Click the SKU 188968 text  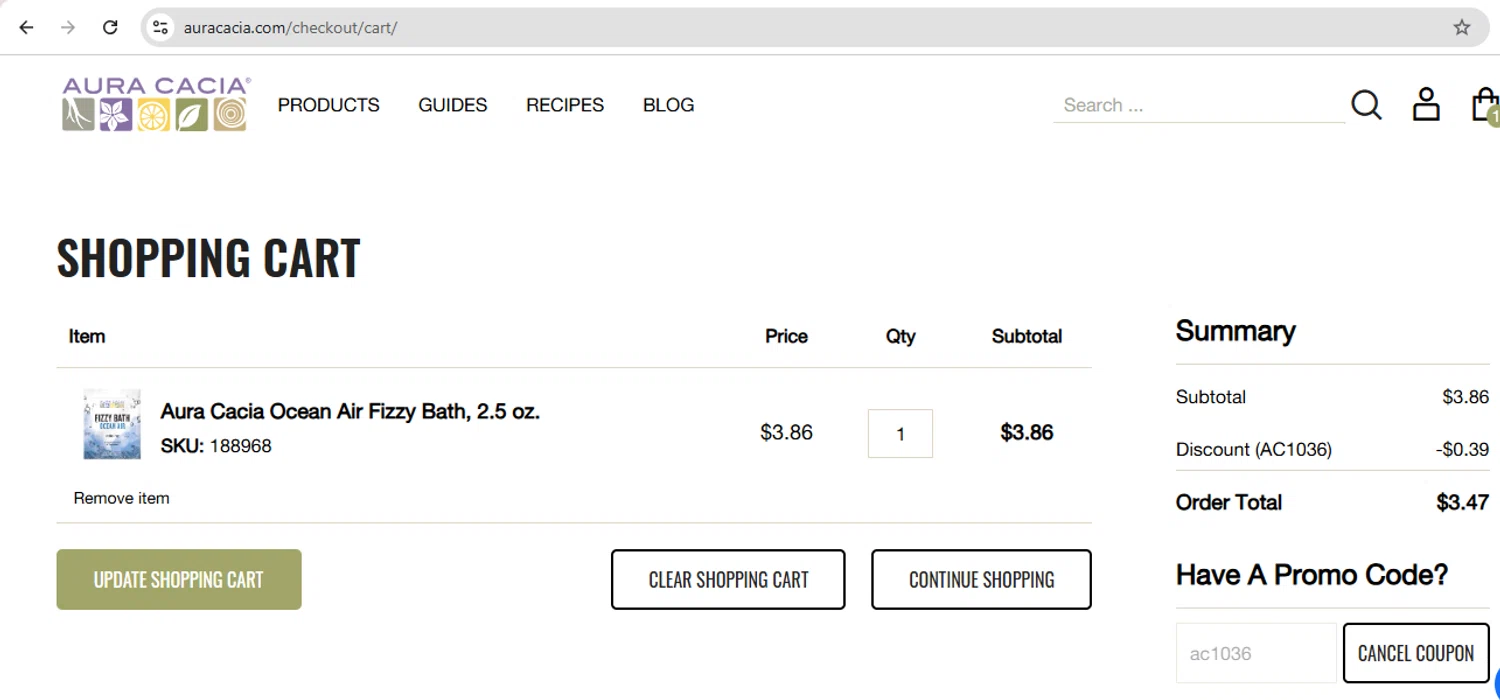(216, 446)
